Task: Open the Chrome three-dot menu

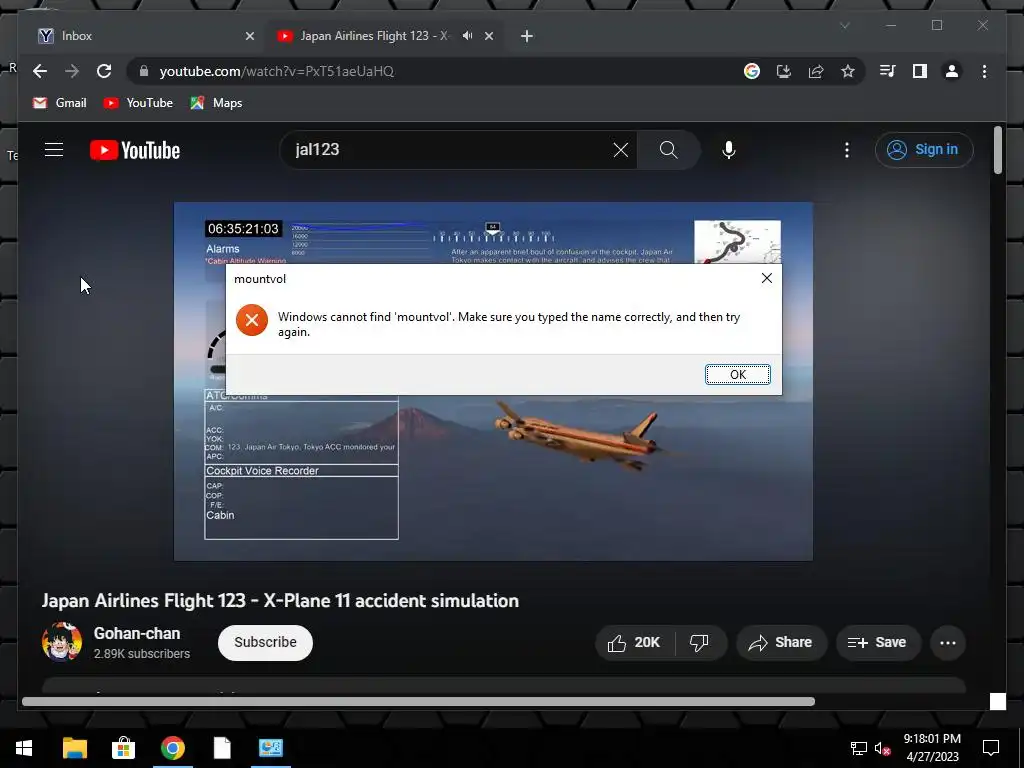Action: [x=984, y=71]
